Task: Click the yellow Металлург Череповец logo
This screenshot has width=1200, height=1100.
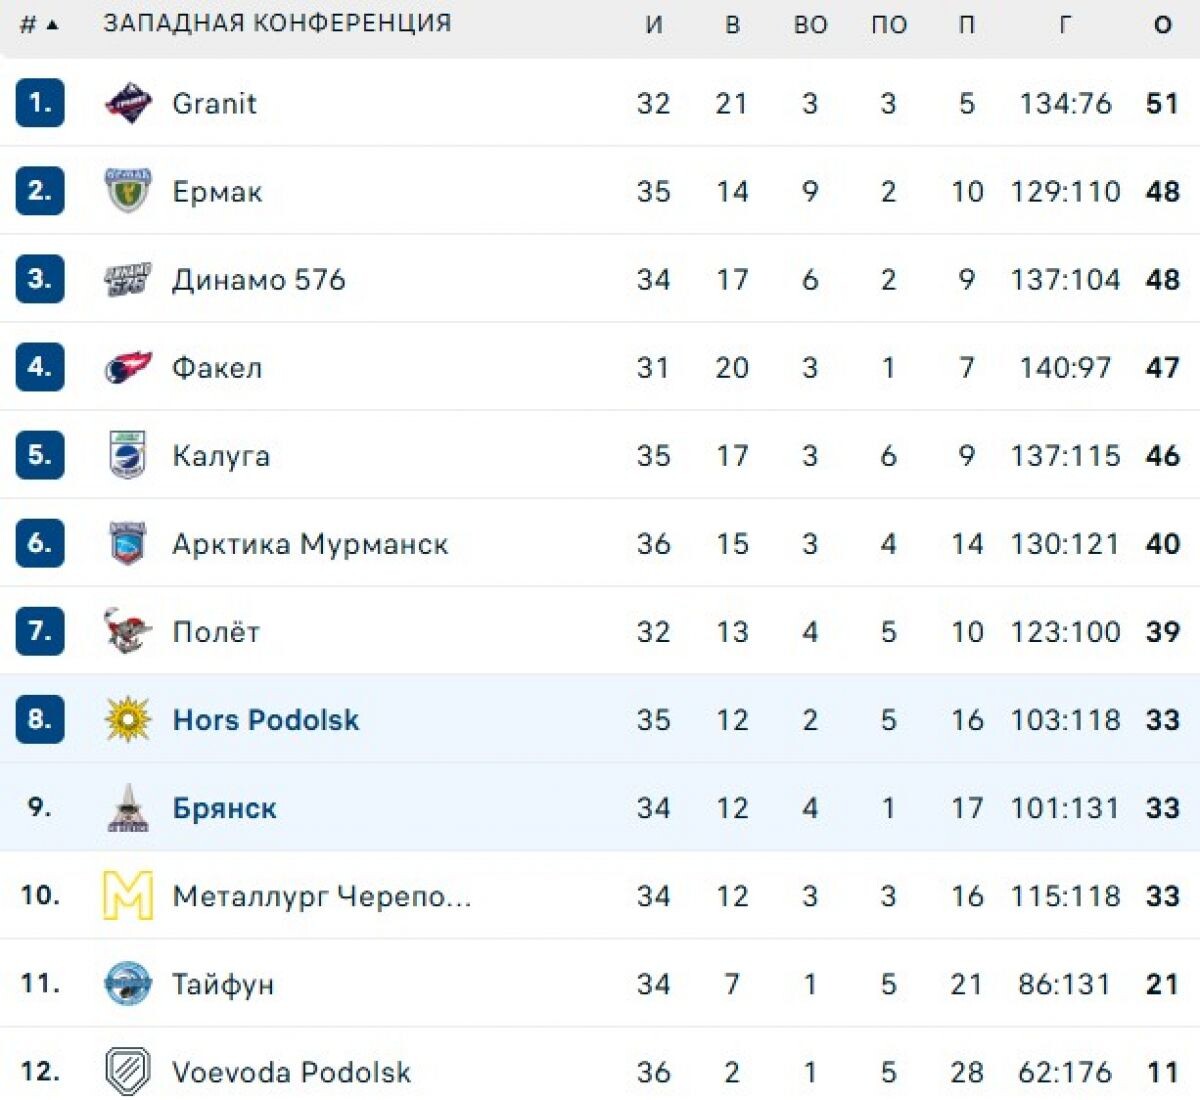Action: pyautogui.click(x=128, y=895)
